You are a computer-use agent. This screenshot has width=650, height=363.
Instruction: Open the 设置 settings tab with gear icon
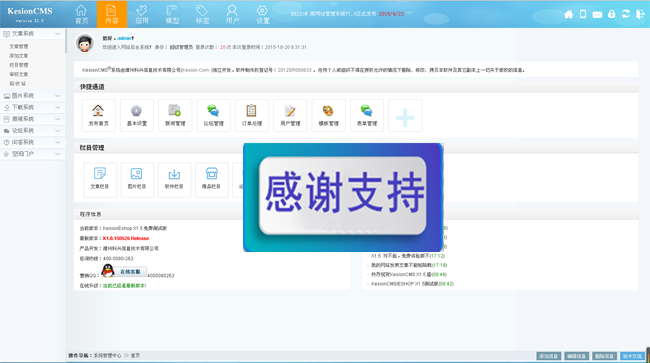(262, 14)
